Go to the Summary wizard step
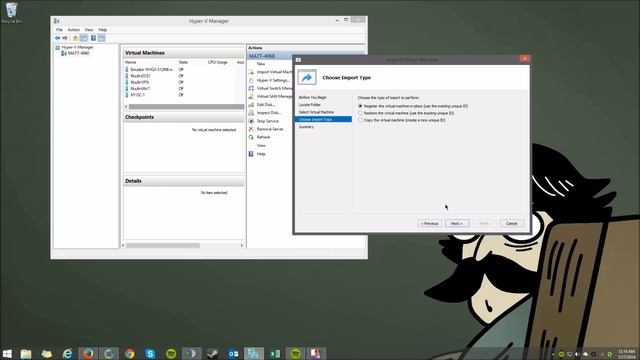Viewport: 640px width, 360px height. tap(307, 127)
